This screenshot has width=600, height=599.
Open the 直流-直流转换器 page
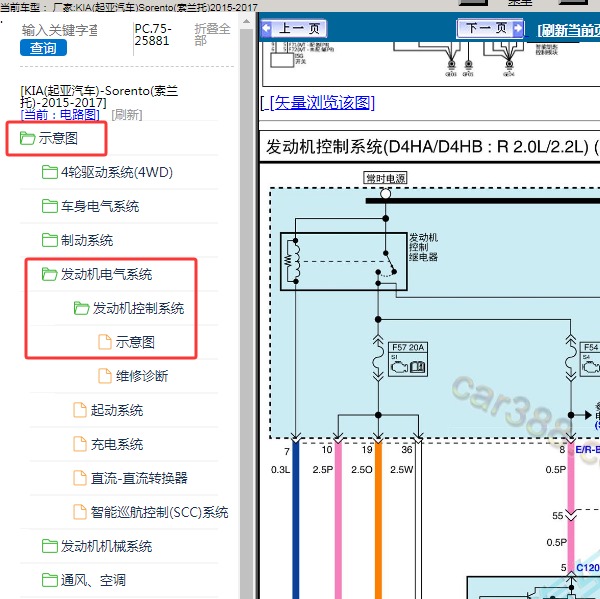tap(139, 478)
